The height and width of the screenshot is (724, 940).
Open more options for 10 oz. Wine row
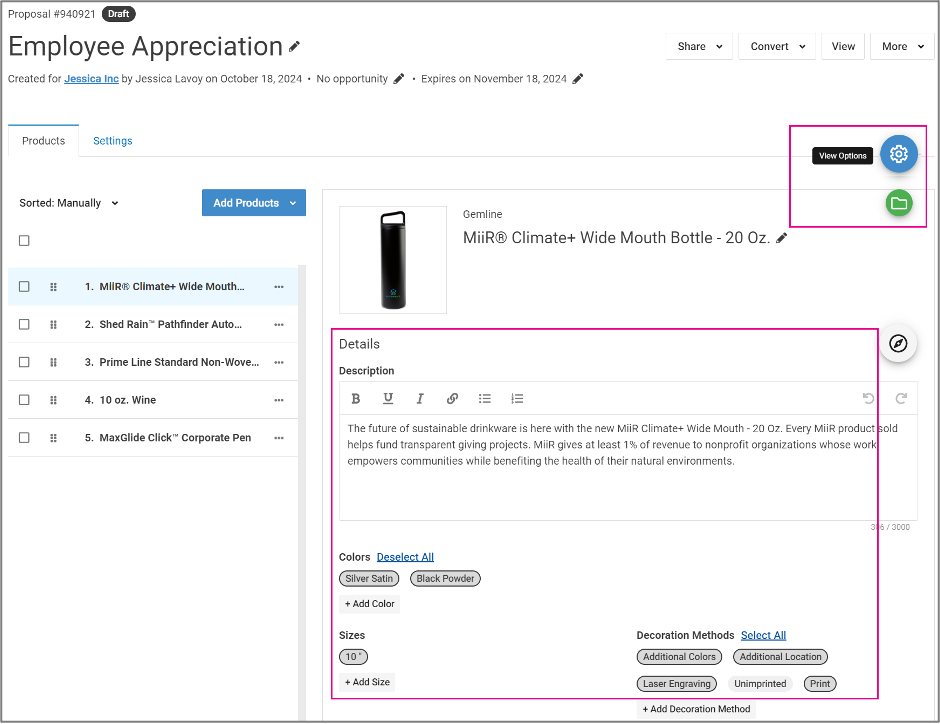pos(279,400)
